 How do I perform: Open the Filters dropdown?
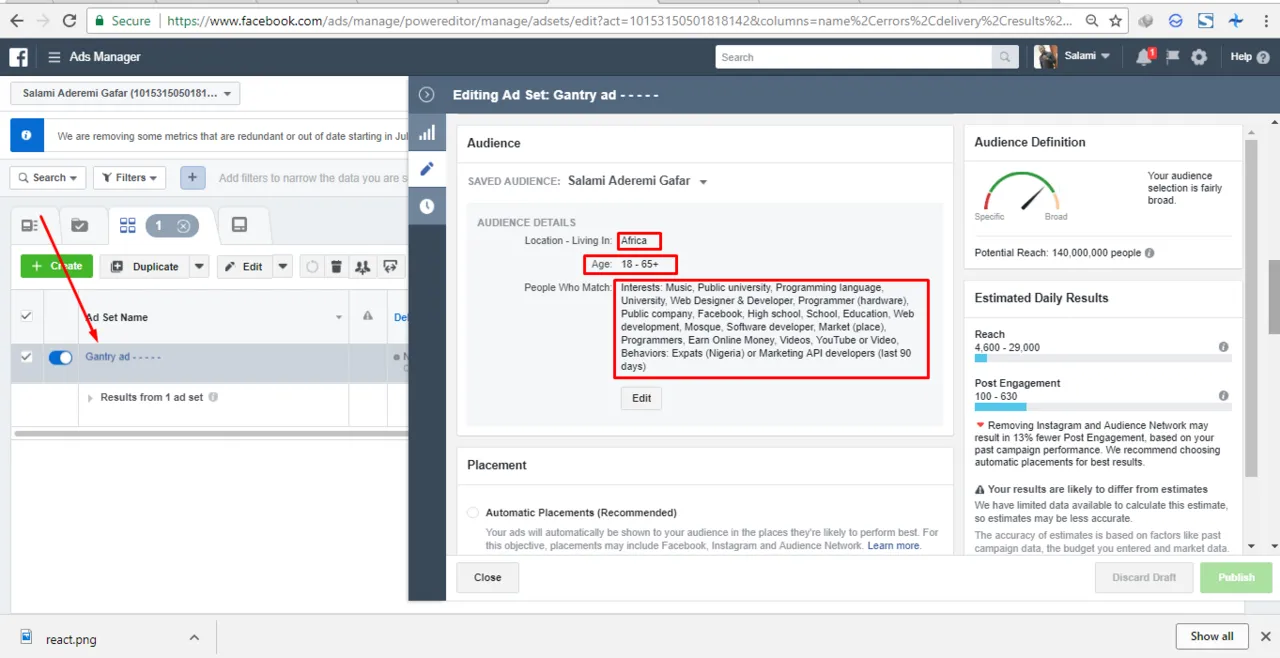[x=130, y=178]
